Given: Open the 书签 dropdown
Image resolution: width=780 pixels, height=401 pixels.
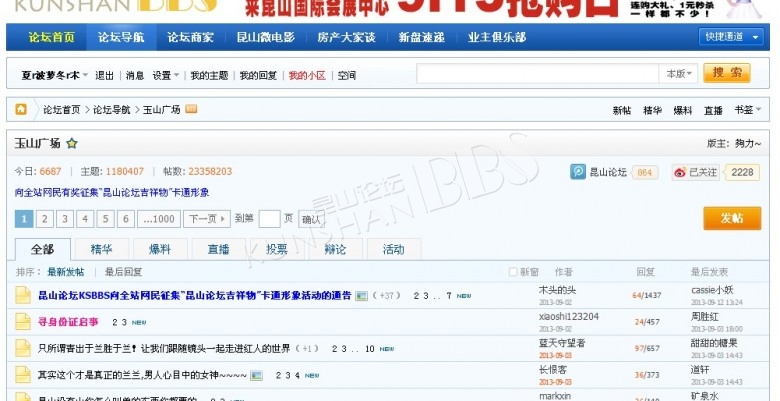Looking at the screenshot, I should click(747, 110).
